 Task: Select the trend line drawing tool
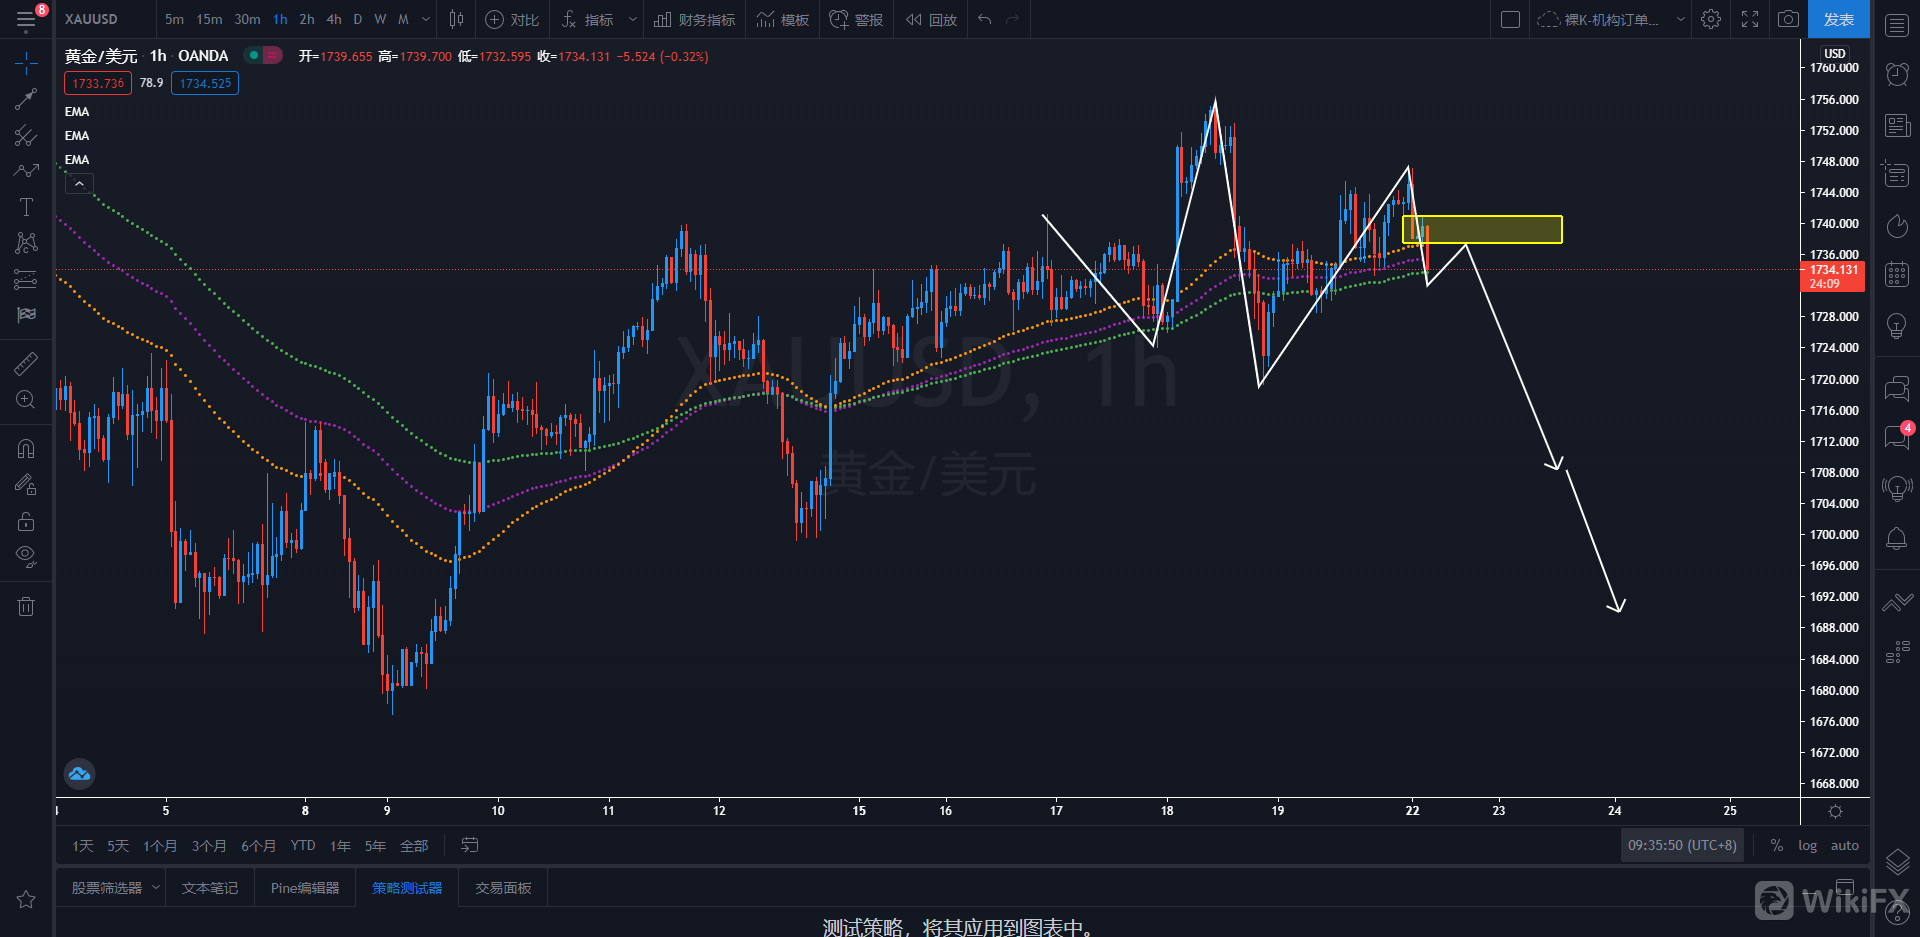coord(26,98)
